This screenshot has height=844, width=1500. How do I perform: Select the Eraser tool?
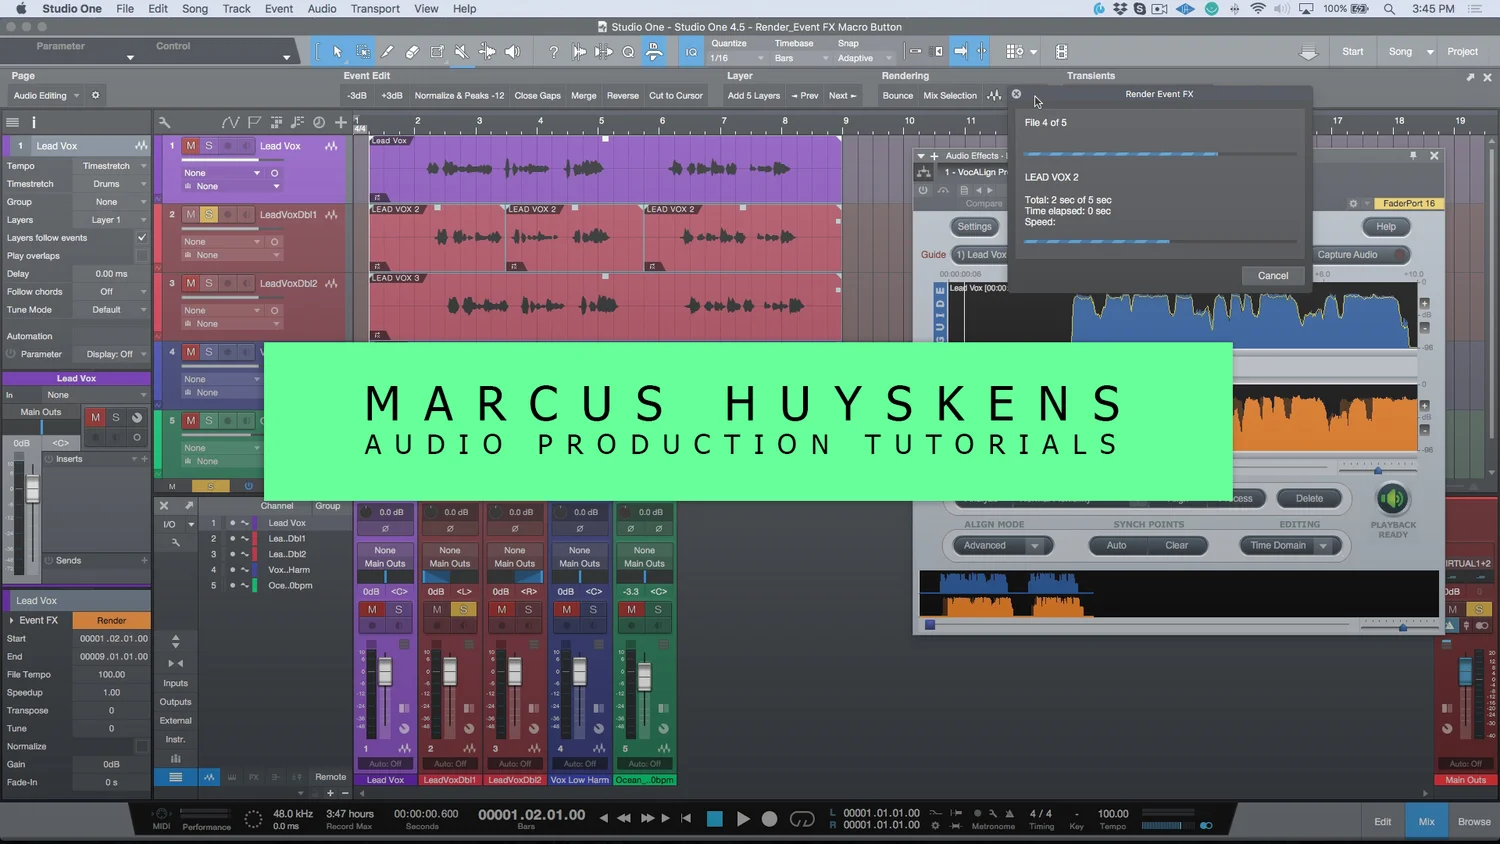point(412,51)
